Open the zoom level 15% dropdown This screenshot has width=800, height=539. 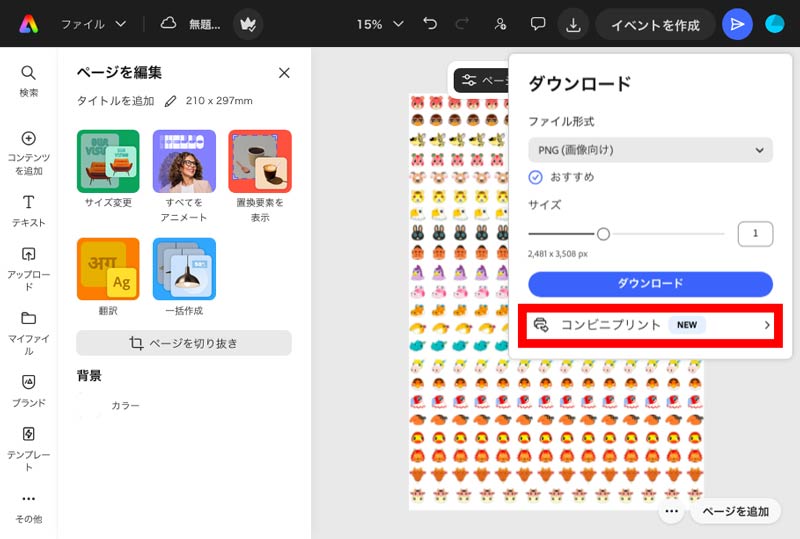(x=380, y=24)
